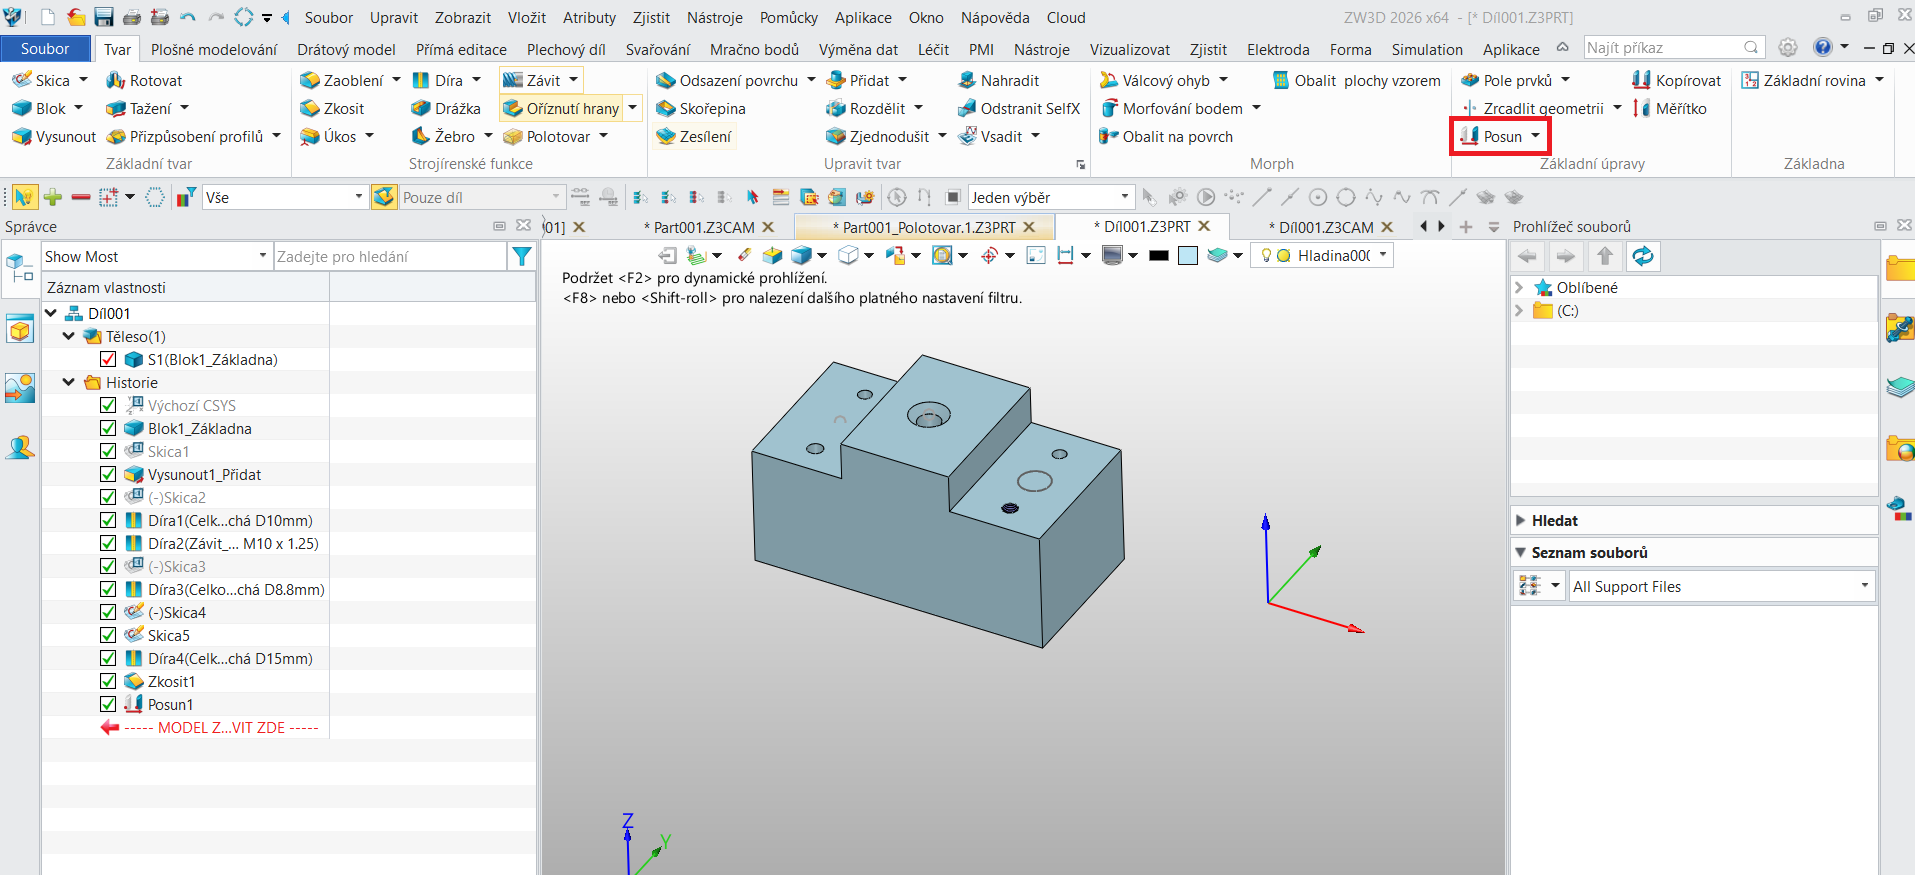Expand the Oblíbené folder node

point(1519,287)
